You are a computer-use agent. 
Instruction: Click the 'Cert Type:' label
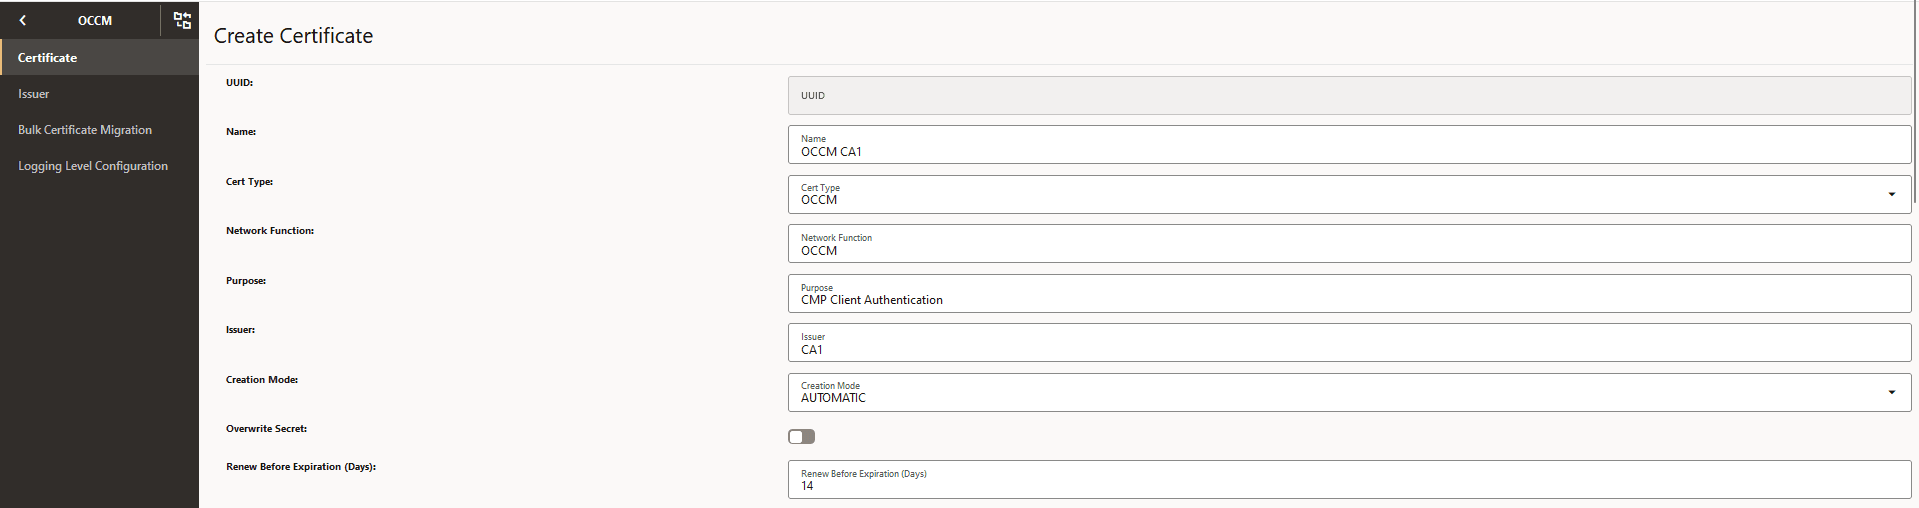pyautogui.click(x=249, y=182)
